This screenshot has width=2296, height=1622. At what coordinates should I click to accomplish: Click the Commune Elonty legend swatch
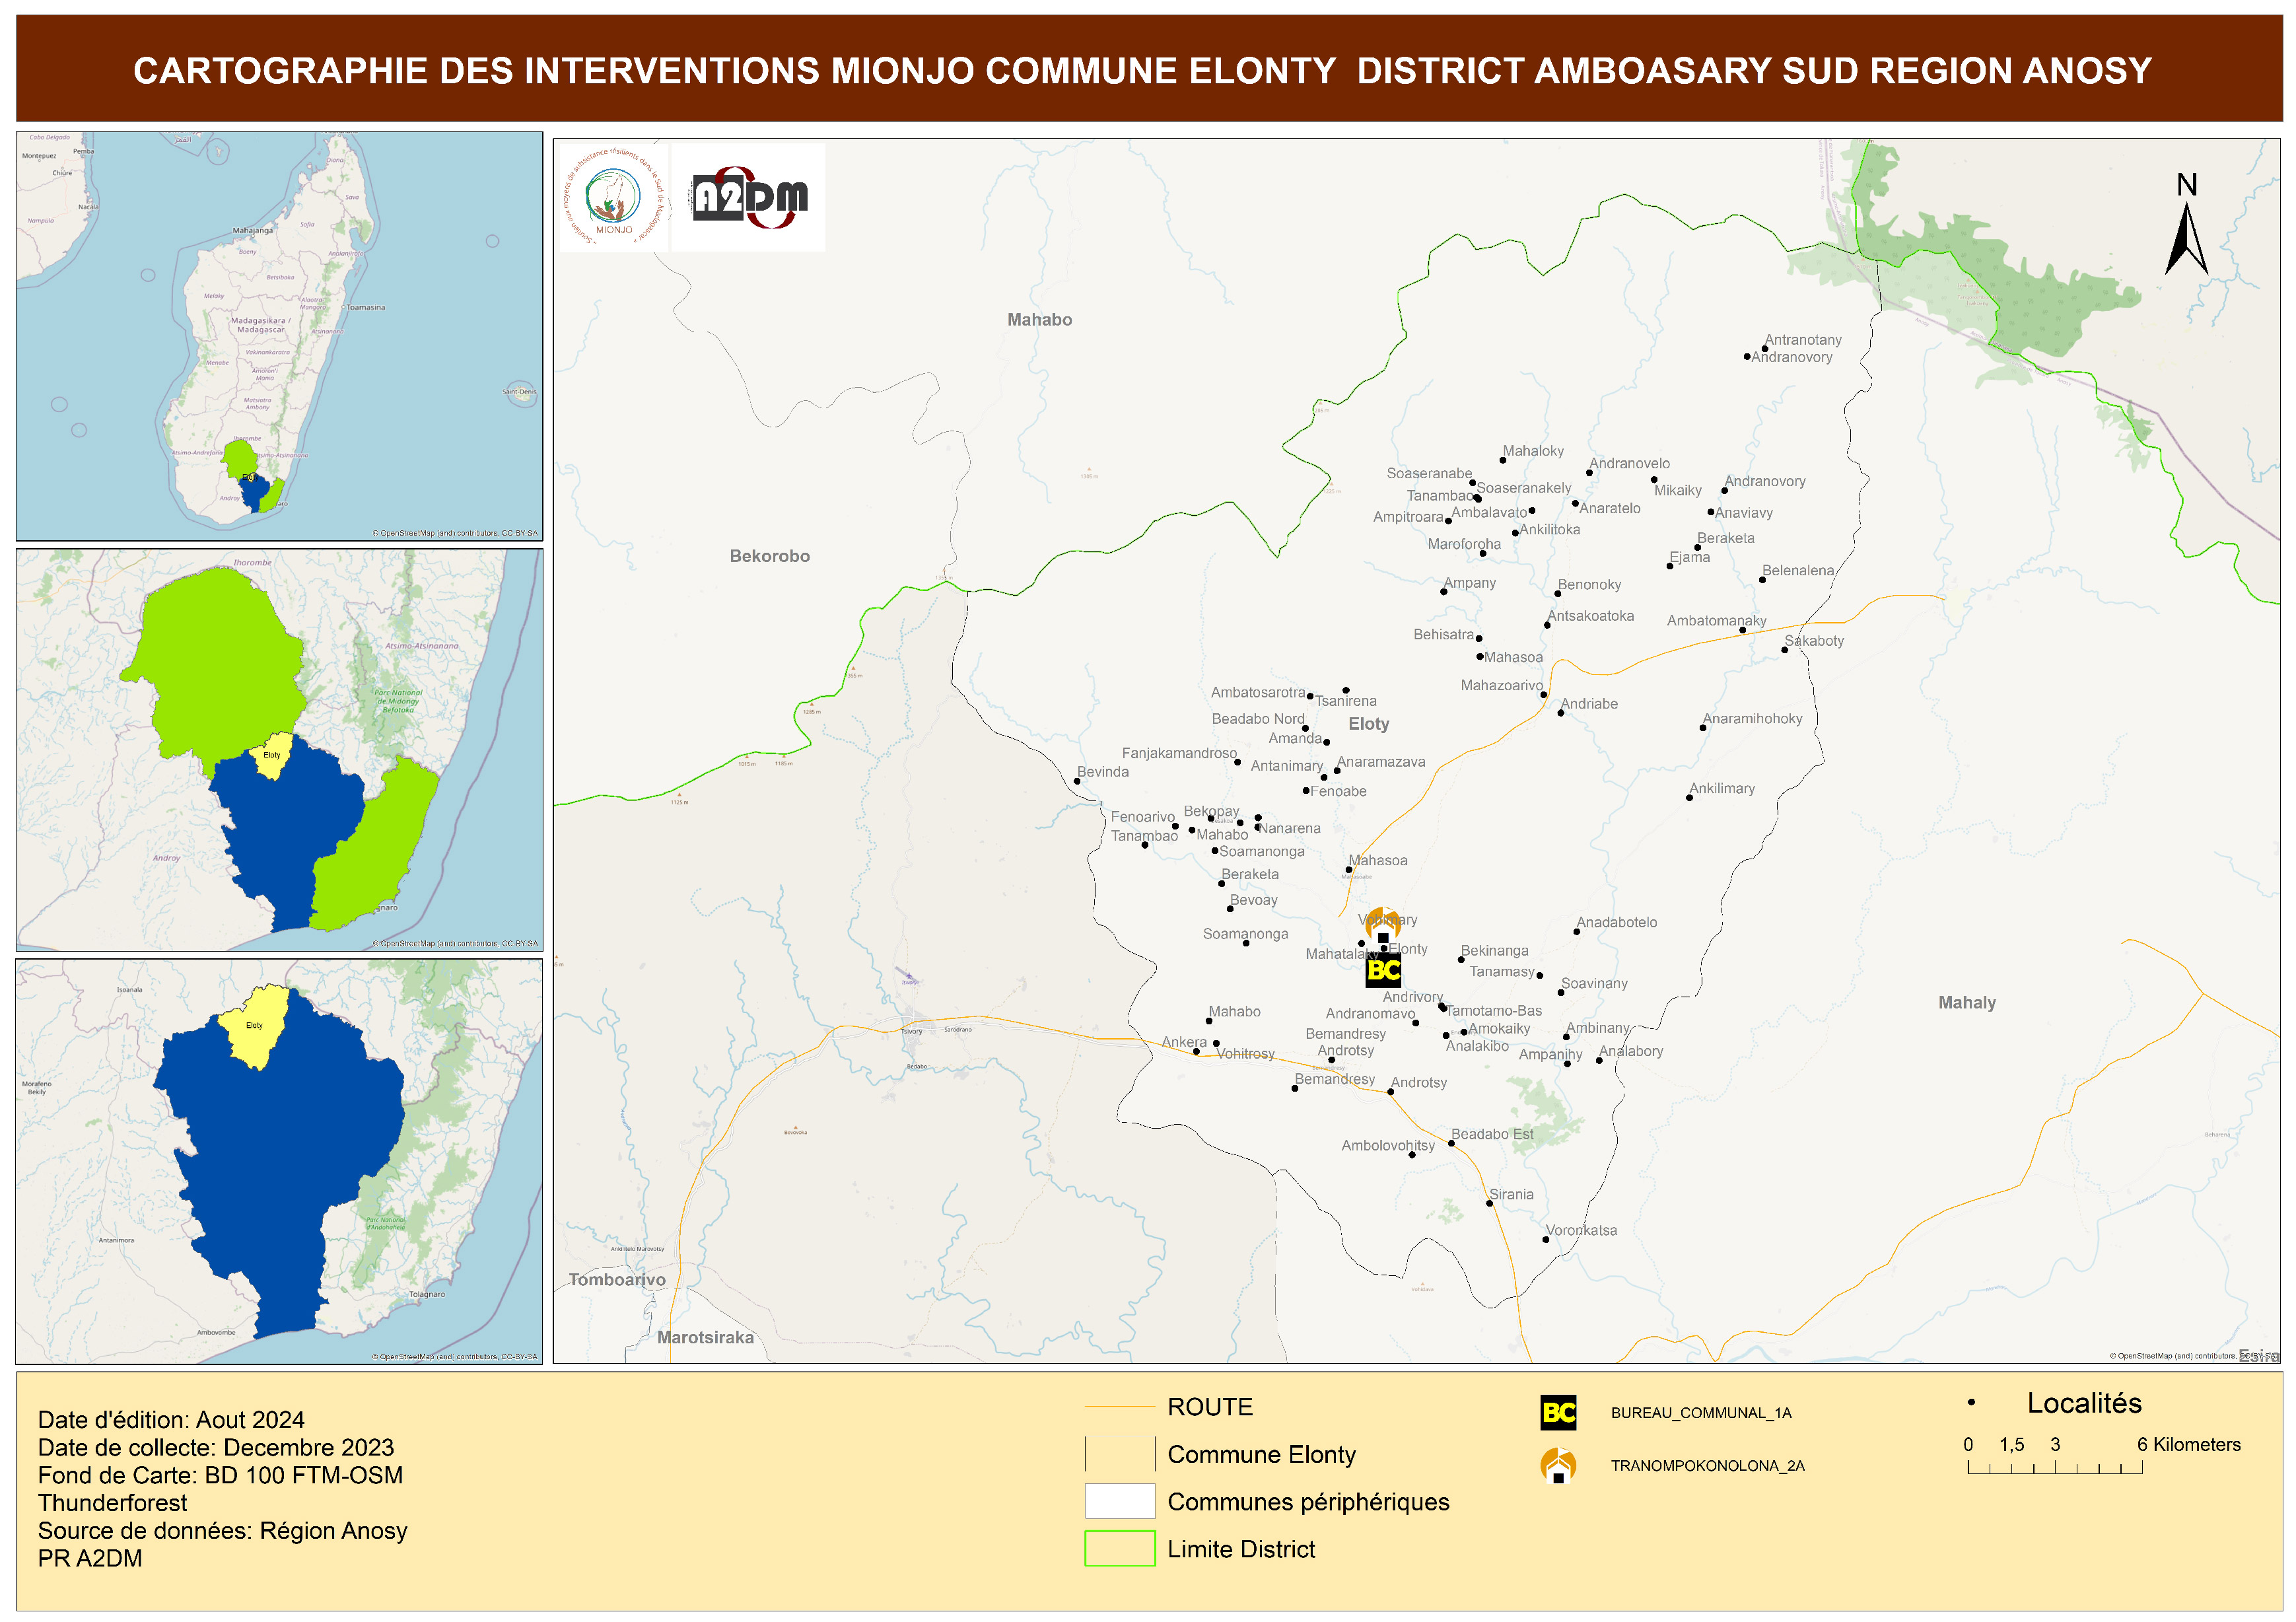click(1119, 1454)
